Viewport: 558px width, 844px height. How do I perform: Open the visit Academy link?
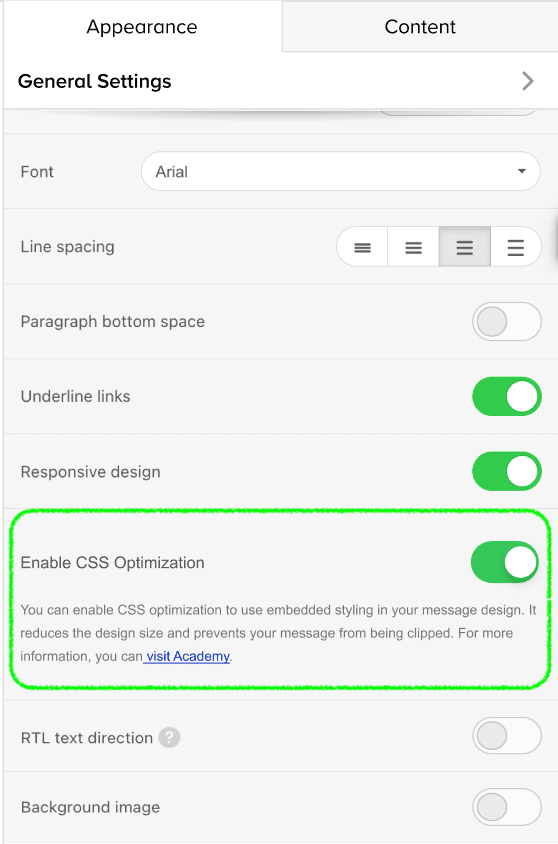click(x=188, y=656)
